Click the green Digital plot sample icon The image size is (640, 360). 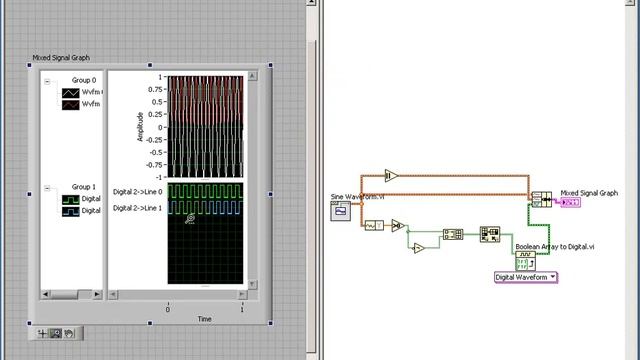coord(71,200)
